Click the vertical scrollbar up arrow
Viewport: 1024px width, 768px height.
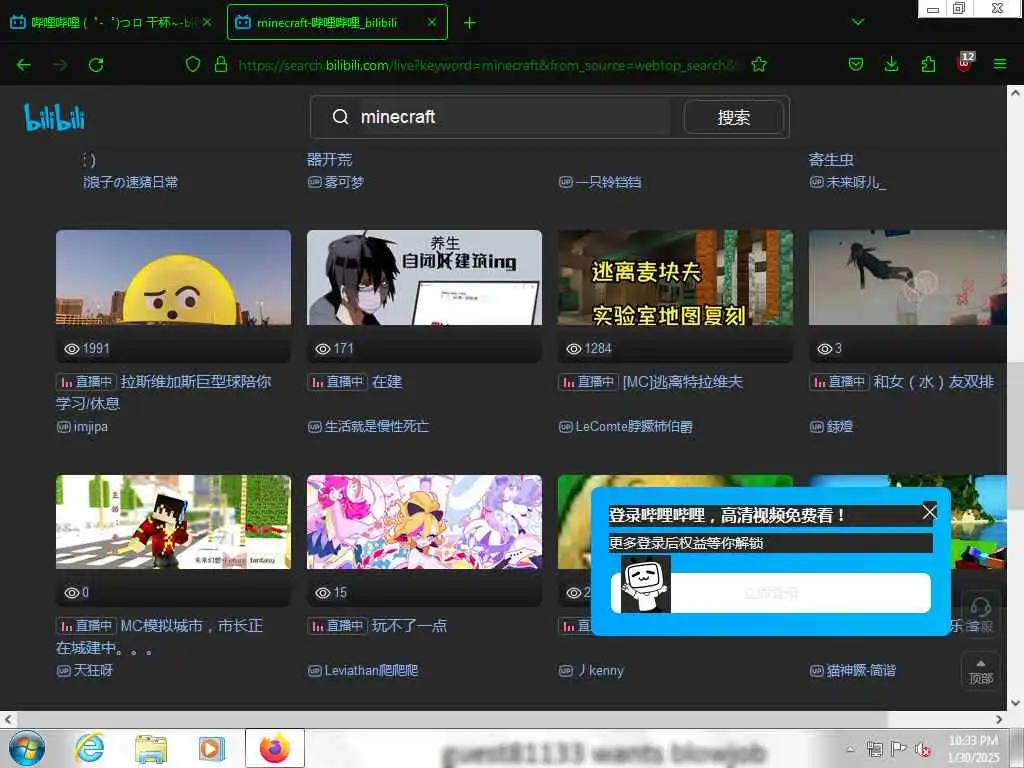click(1015, 93)
